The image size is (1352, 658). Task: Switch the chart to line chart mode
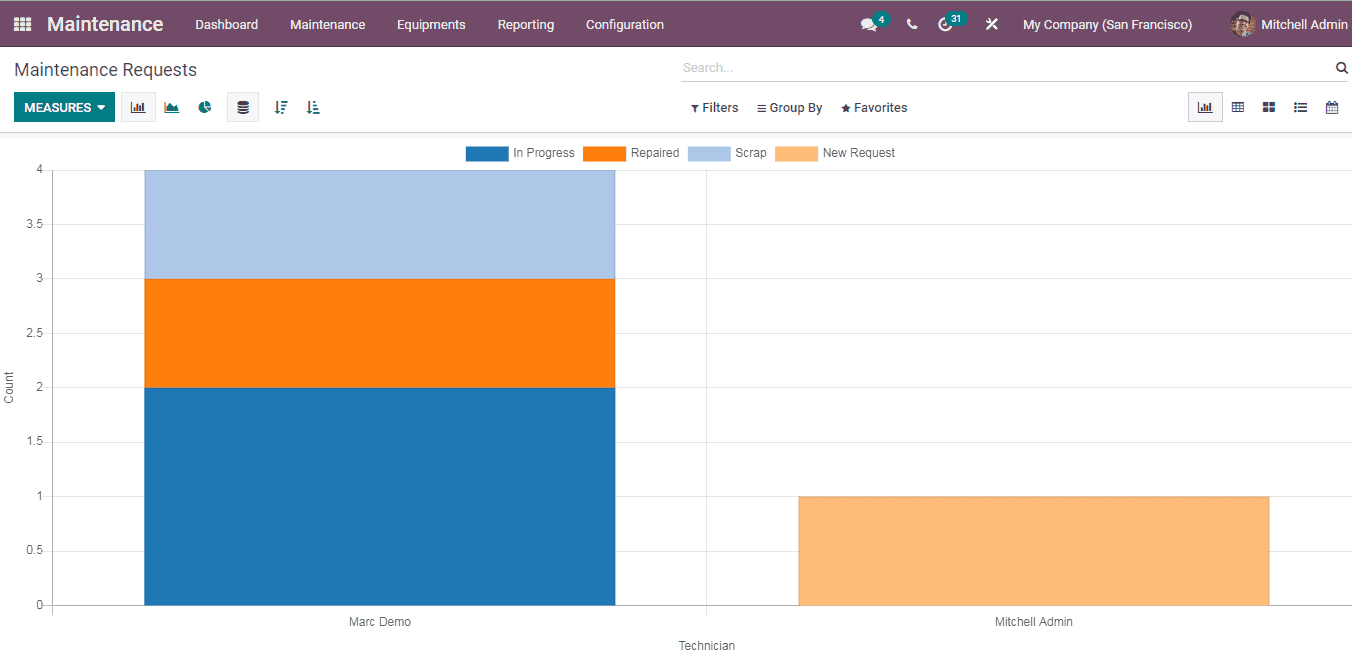point(171,107)
